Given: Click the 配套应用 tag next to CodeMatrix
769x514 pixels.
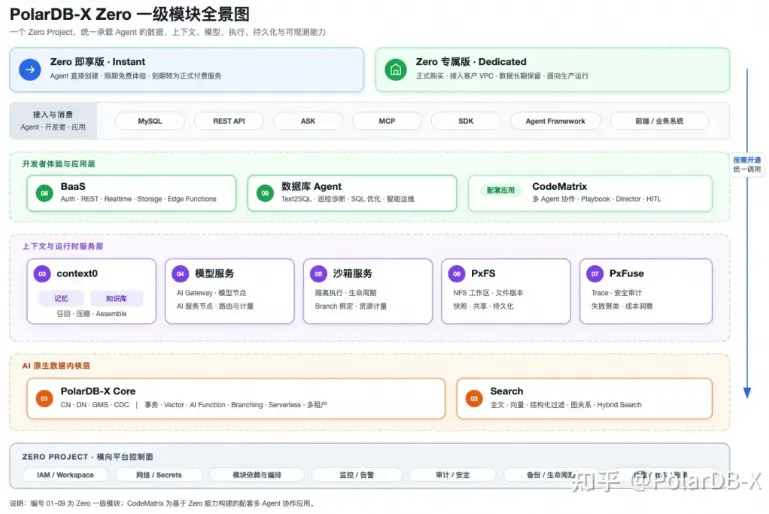Looking at the screenshot, I should click(501, 190).
